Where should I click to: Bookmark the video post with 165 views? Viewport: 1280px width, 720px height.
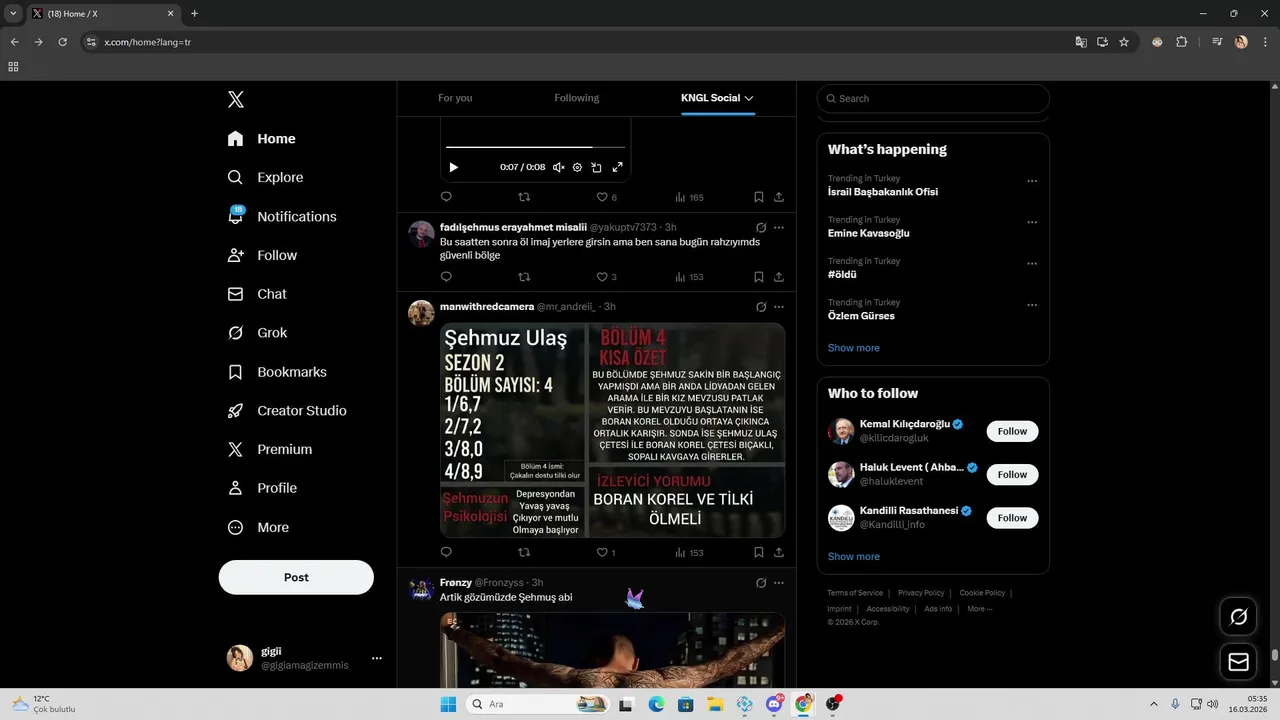click(759, 197)
